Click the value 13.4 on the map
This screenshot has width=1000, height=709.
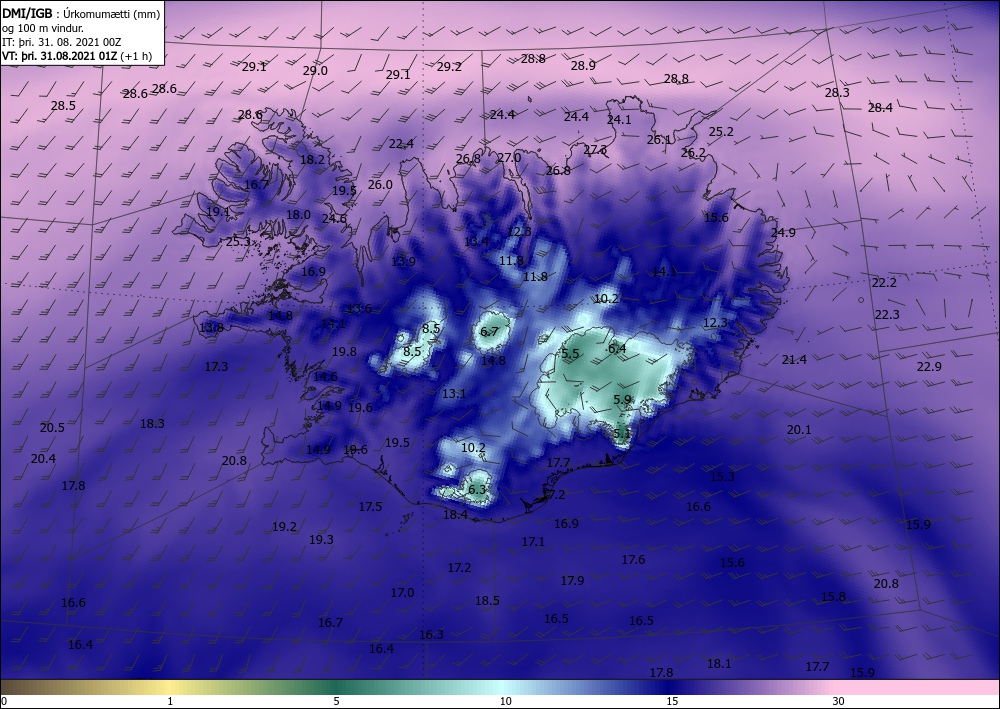click(476, 242)
